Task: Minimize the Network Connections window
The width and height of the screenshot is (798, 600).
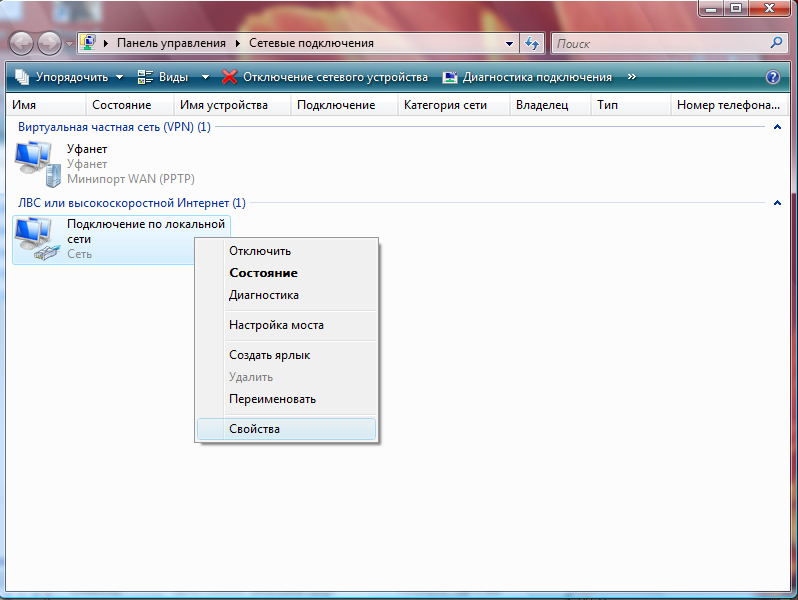Action: point(711,8)
